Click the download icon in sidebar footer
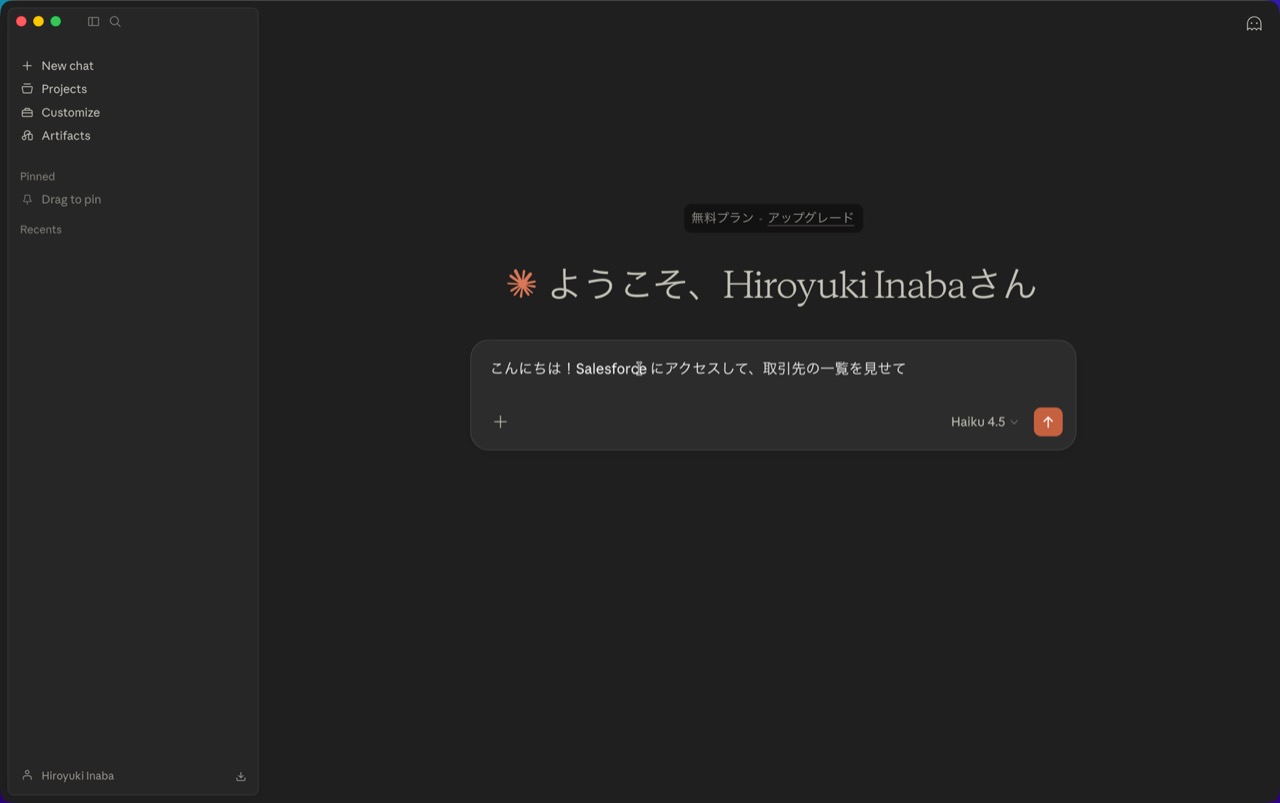Image resolution: width=1280 pixels, height=803 pixels. click(241, 776)
